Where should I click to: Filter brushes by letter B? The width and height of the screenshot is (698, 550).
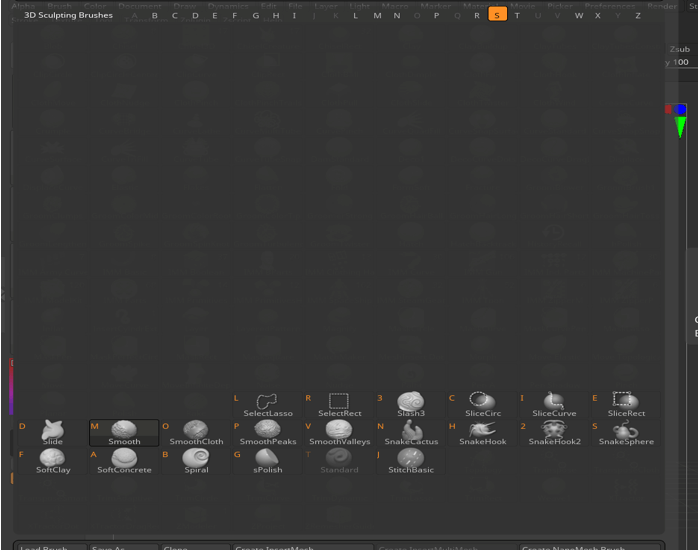pos(154,16)
